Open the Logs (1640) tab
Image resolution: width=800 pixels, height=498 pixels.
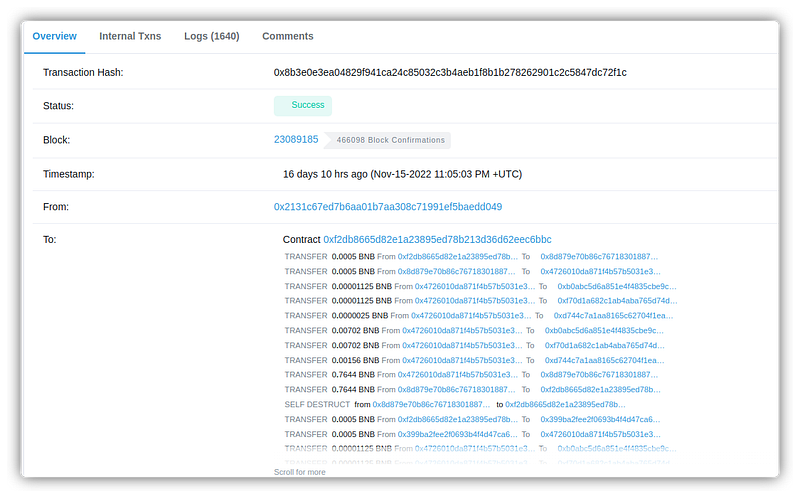tap(213, 36)
